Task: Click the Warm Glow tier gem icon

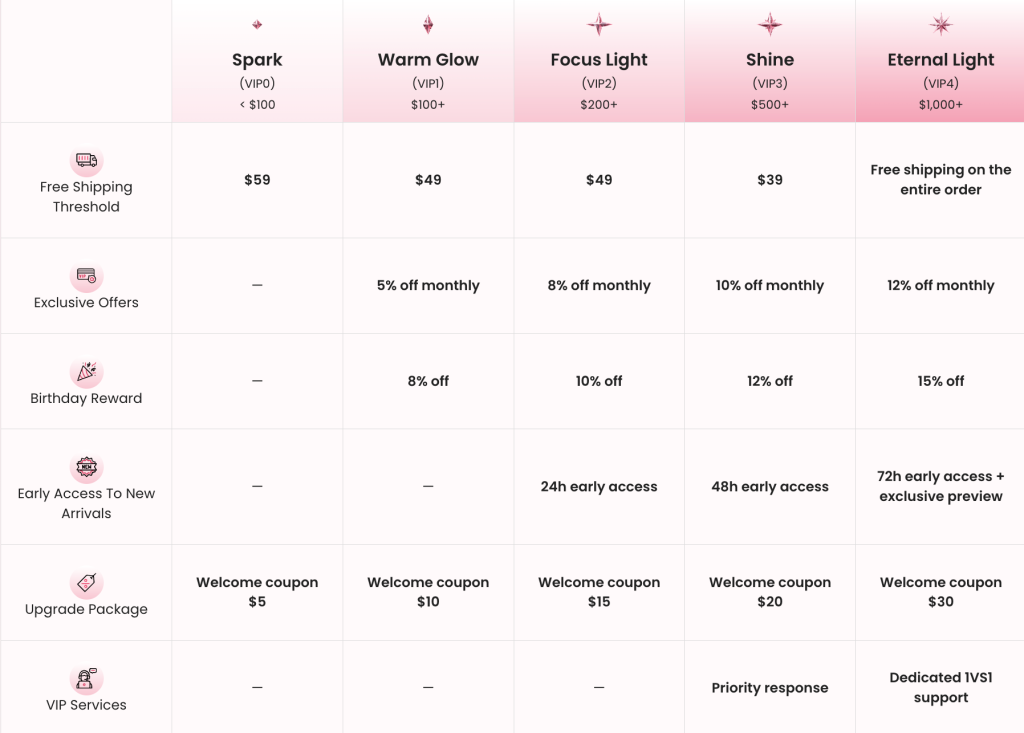Action: coord(428,25)
